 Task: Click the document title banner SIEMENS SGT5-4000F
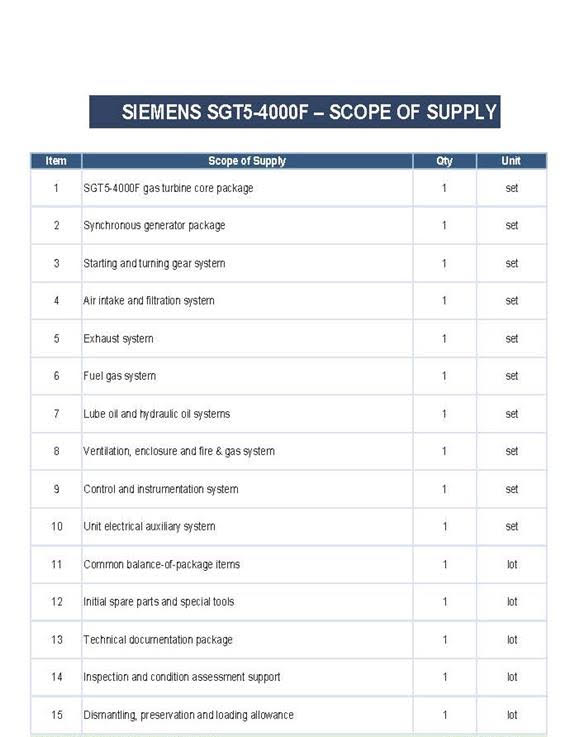[295, 112]
